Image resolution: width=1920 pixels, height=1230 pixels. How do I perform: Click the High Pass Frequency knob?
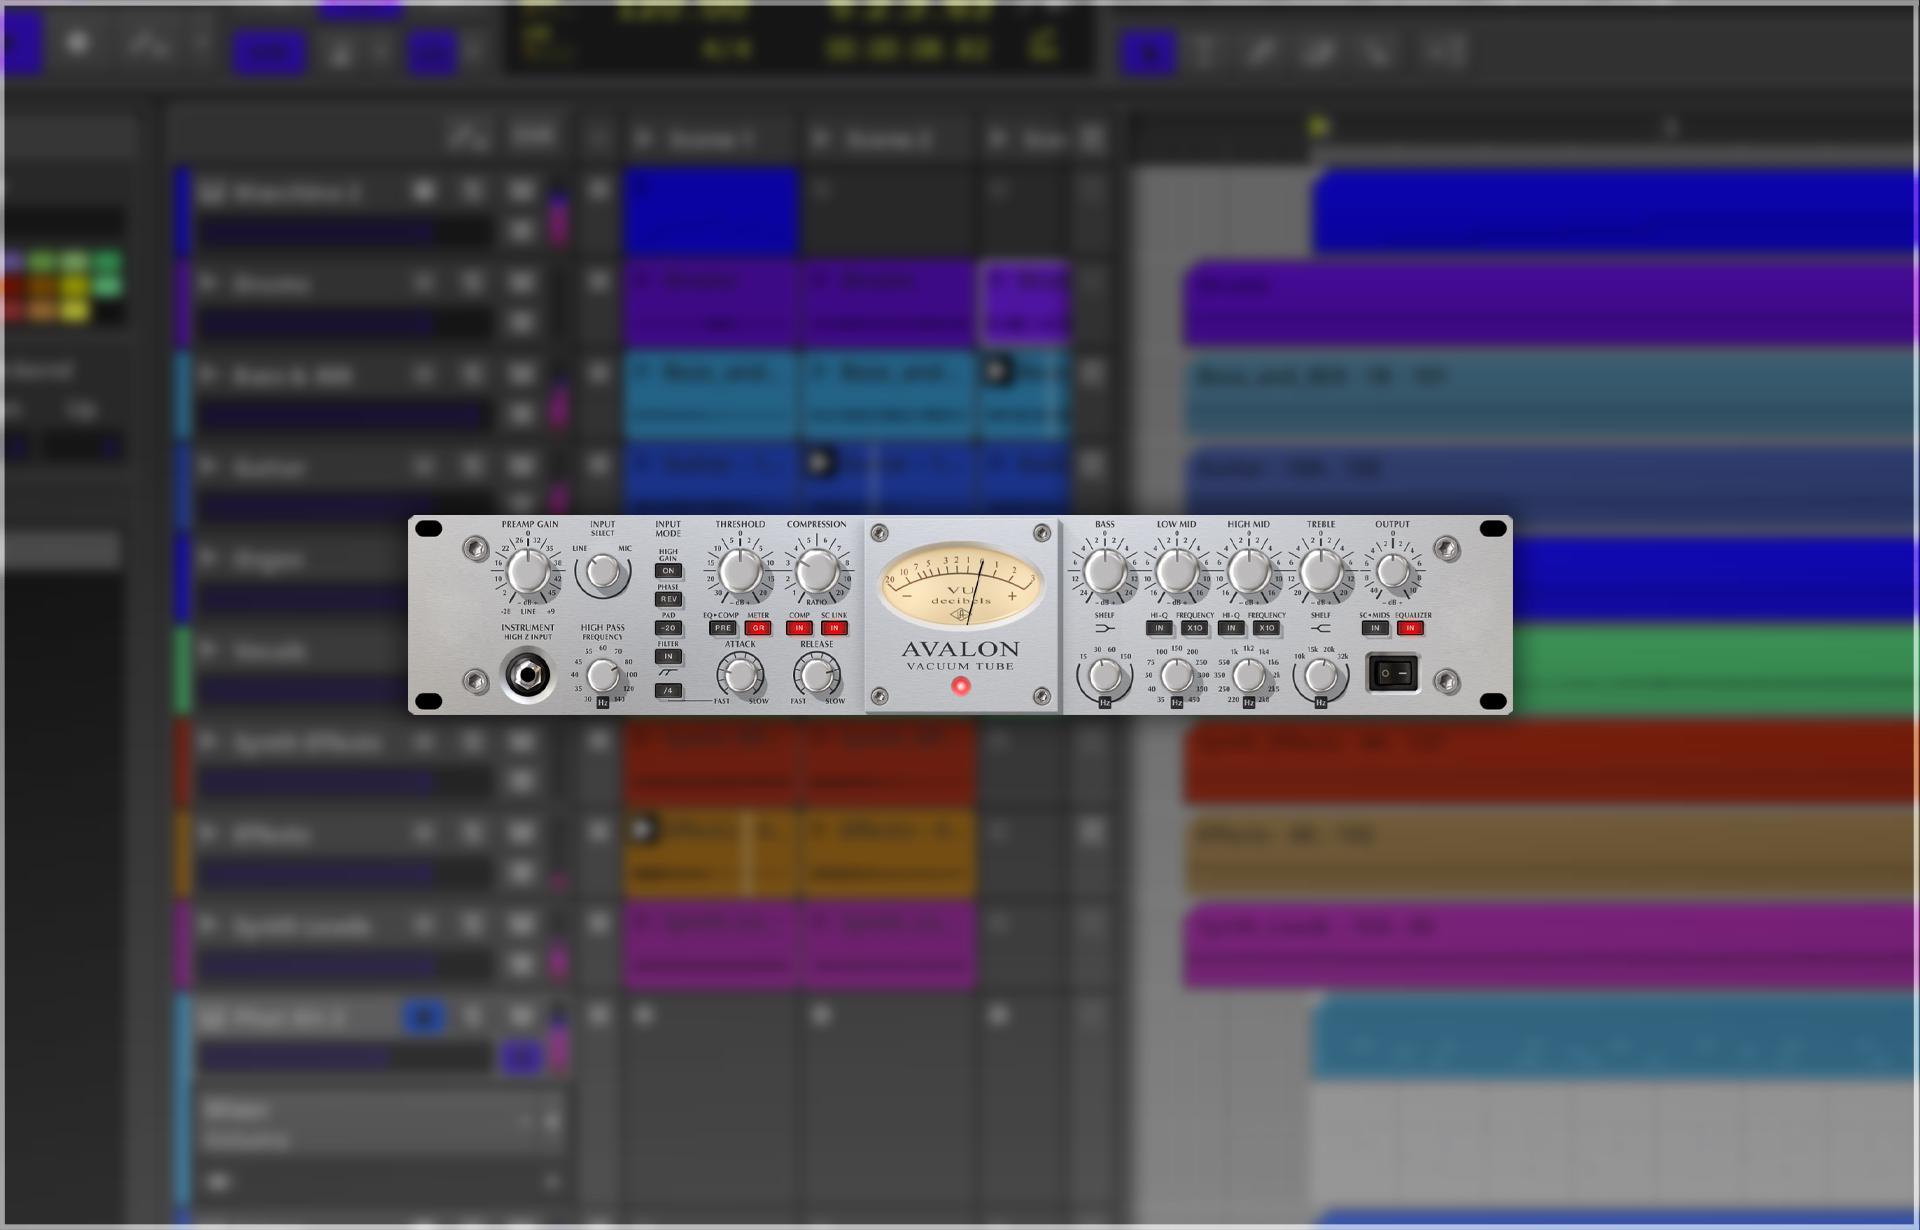tap(603, 676)
